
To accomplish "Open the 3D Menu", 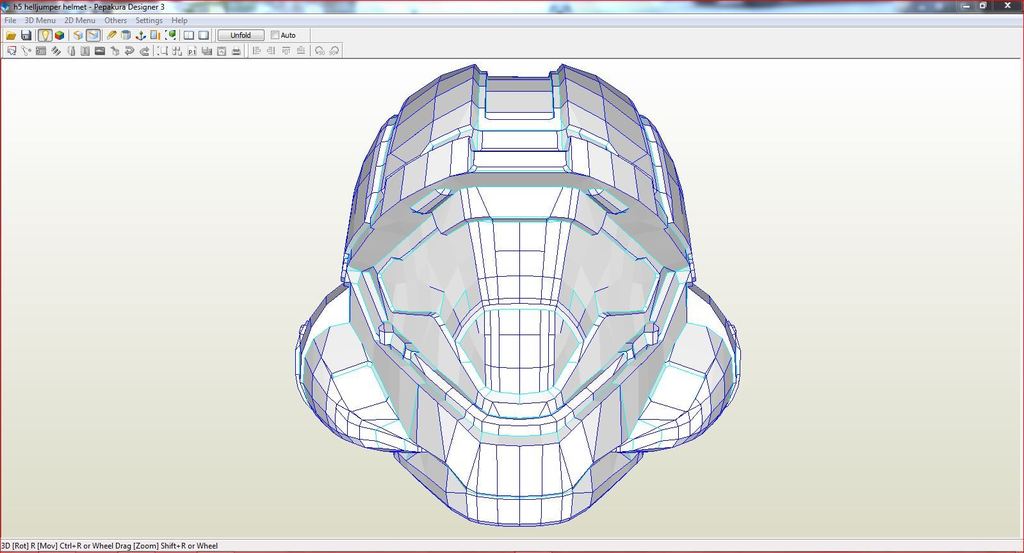I will click(x=40, y=20).
